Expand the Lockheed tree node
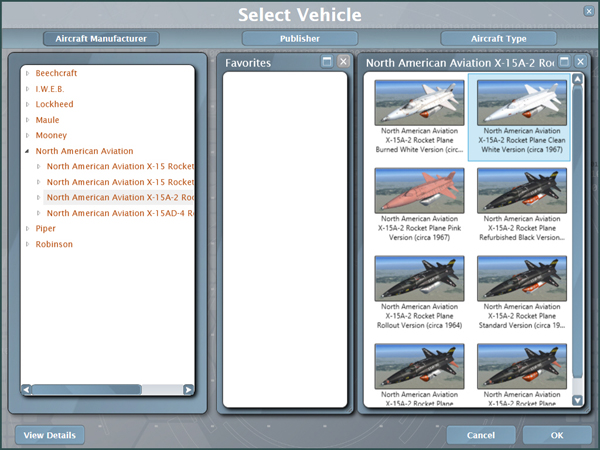The height and width of the screenshot is (450, 600). tap(28, 104)
